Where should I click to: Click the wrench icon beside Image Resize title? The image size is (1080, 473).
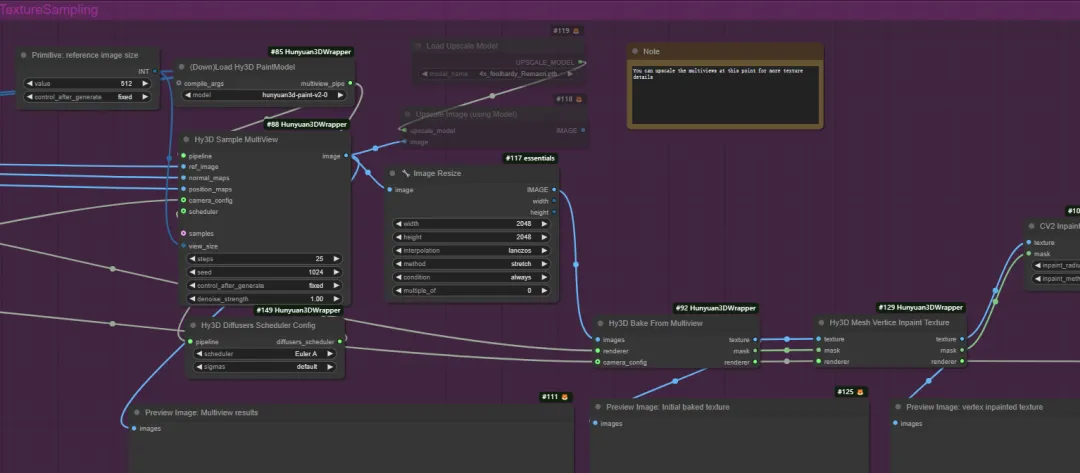pos(406,174)
